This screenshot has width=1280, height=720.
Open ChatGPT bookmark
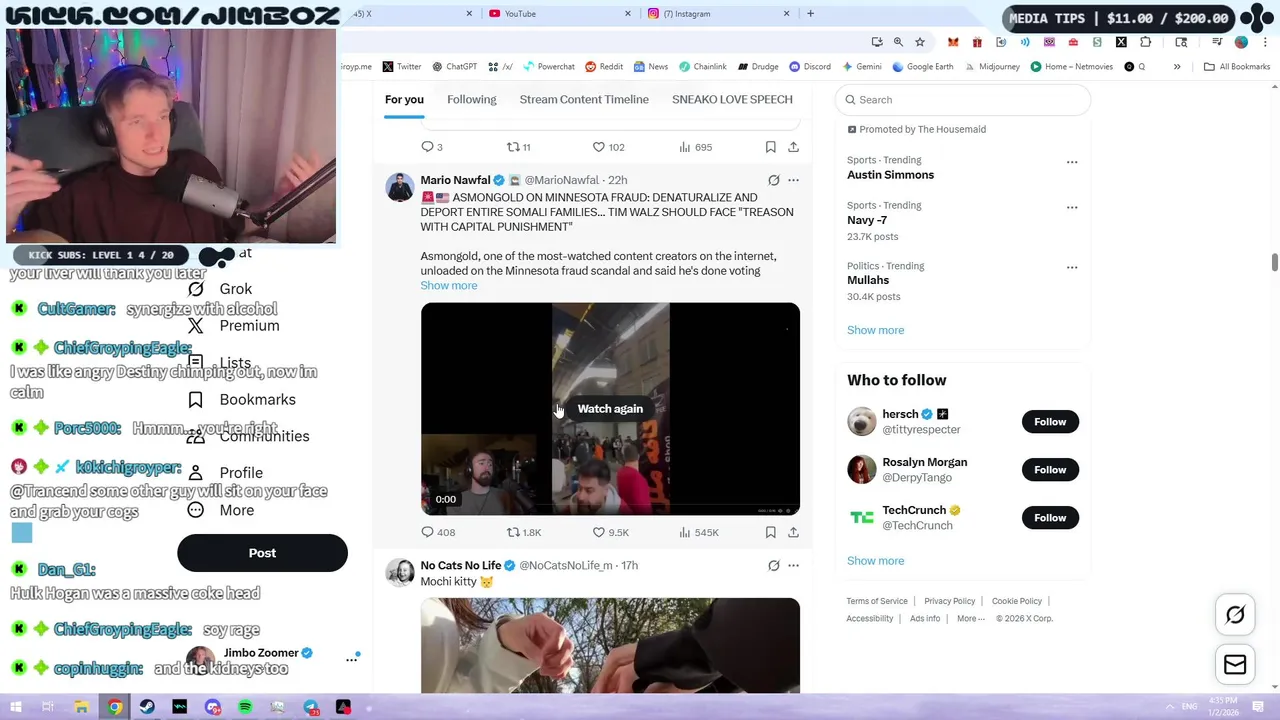click(x=454, y=67)
